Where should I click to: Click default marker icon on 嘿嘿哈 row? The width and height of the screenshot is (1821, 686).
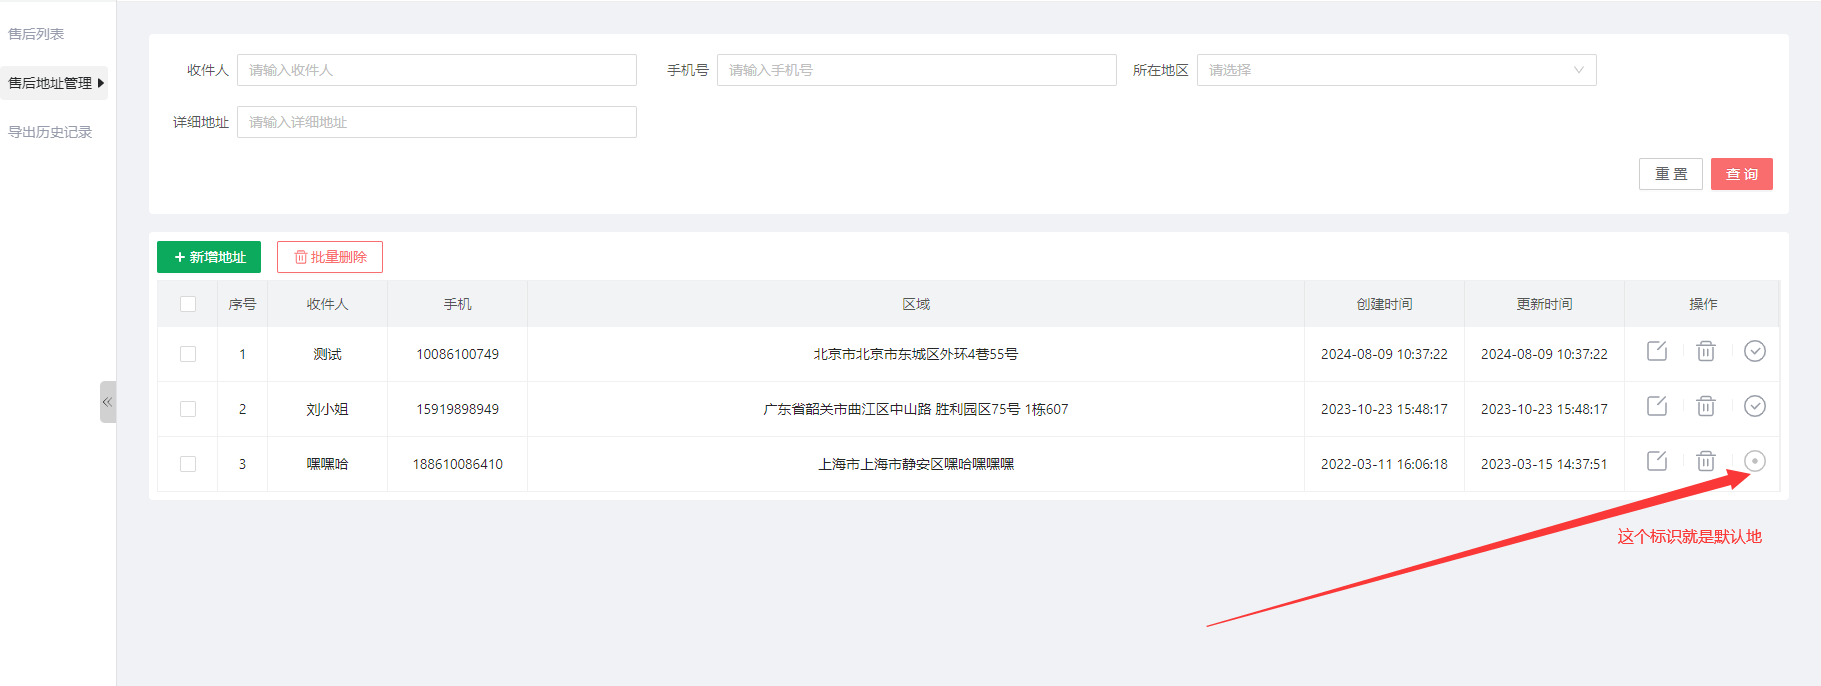1754,461
